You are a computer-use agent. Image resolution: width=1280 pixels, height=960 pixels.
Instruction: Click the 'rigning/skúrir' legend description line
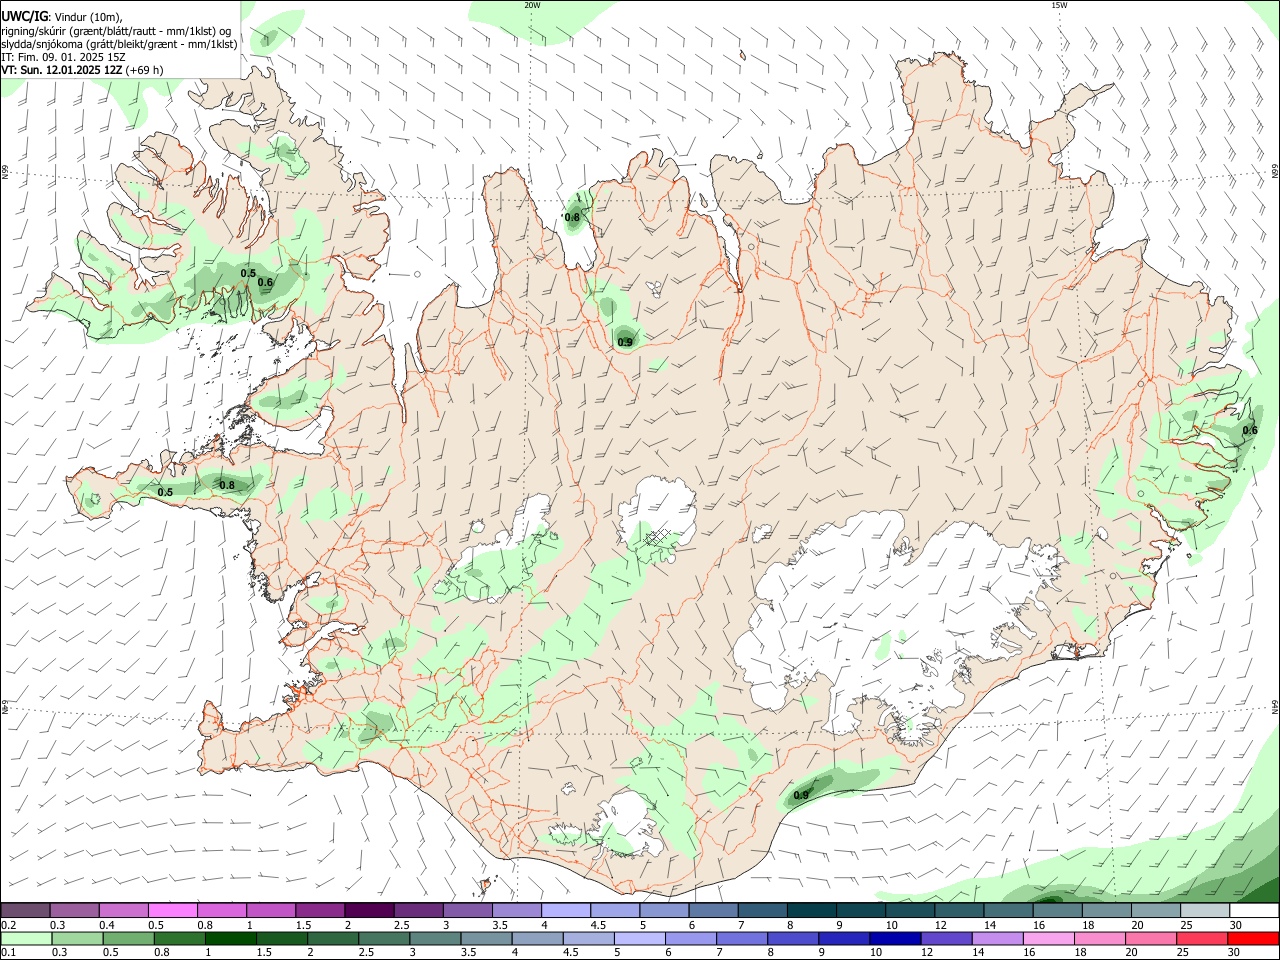pos(116,30)
